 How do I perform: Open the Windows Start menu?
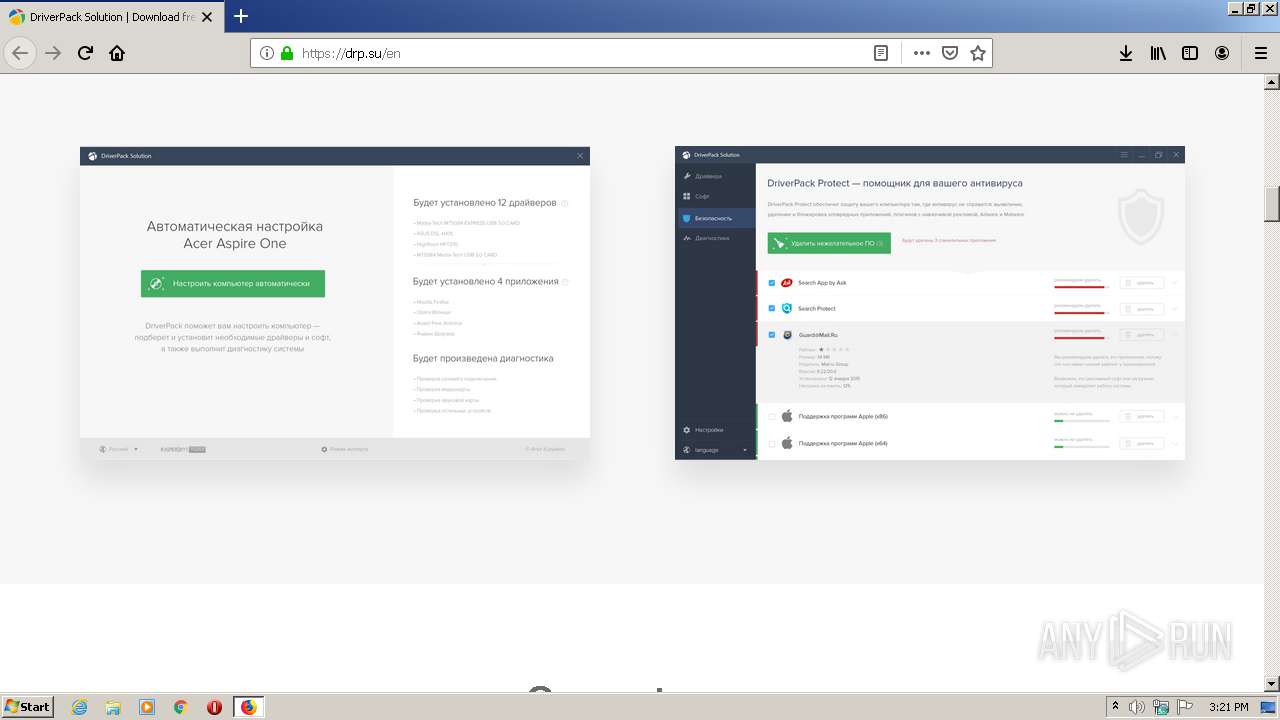coord(28,707)
